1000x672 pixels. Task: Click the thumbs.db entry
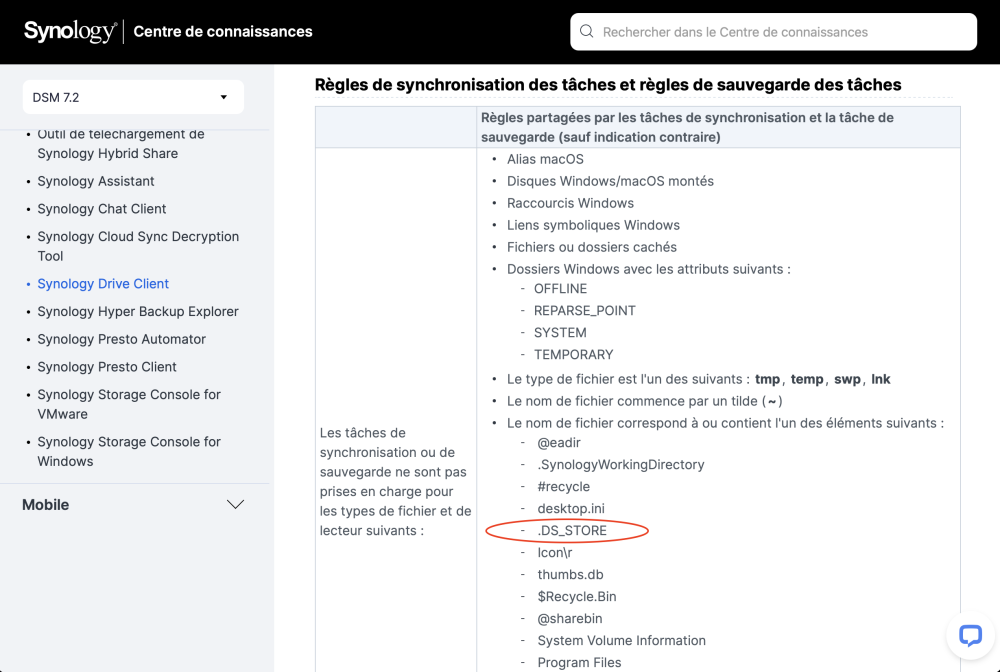(x=570, y=574)
